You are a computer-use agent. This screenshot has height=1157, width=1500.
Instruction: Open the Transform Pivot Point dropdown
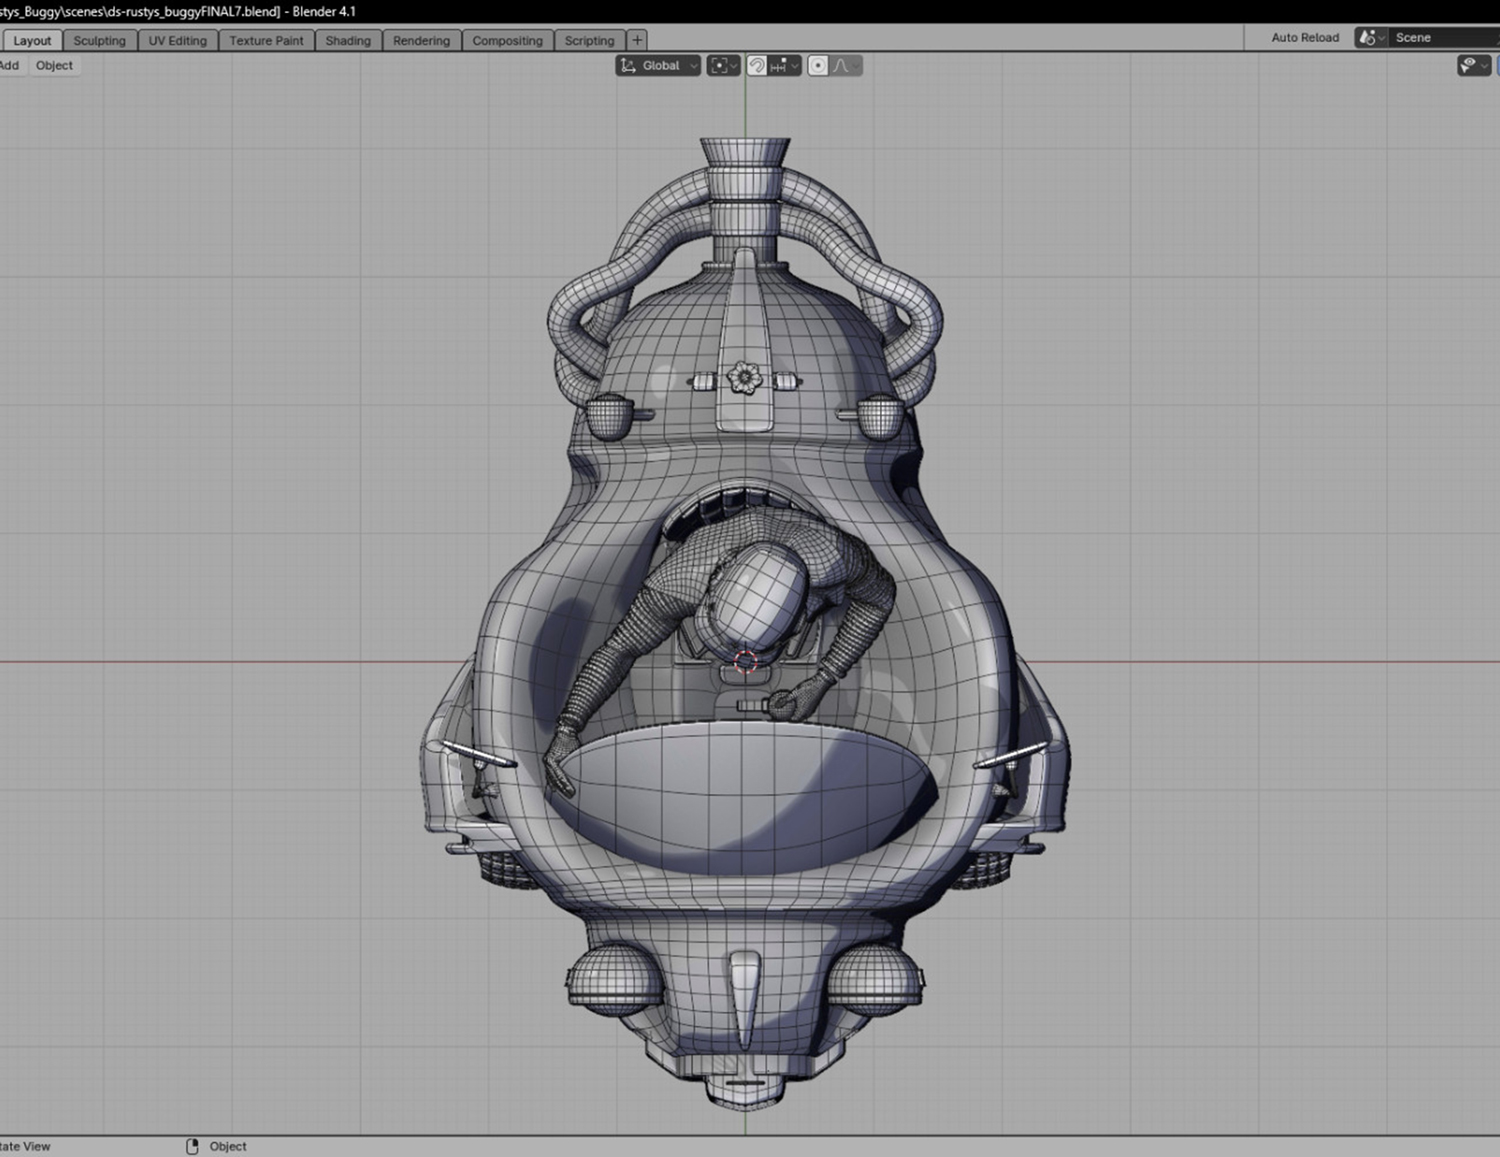coord(723,66)
